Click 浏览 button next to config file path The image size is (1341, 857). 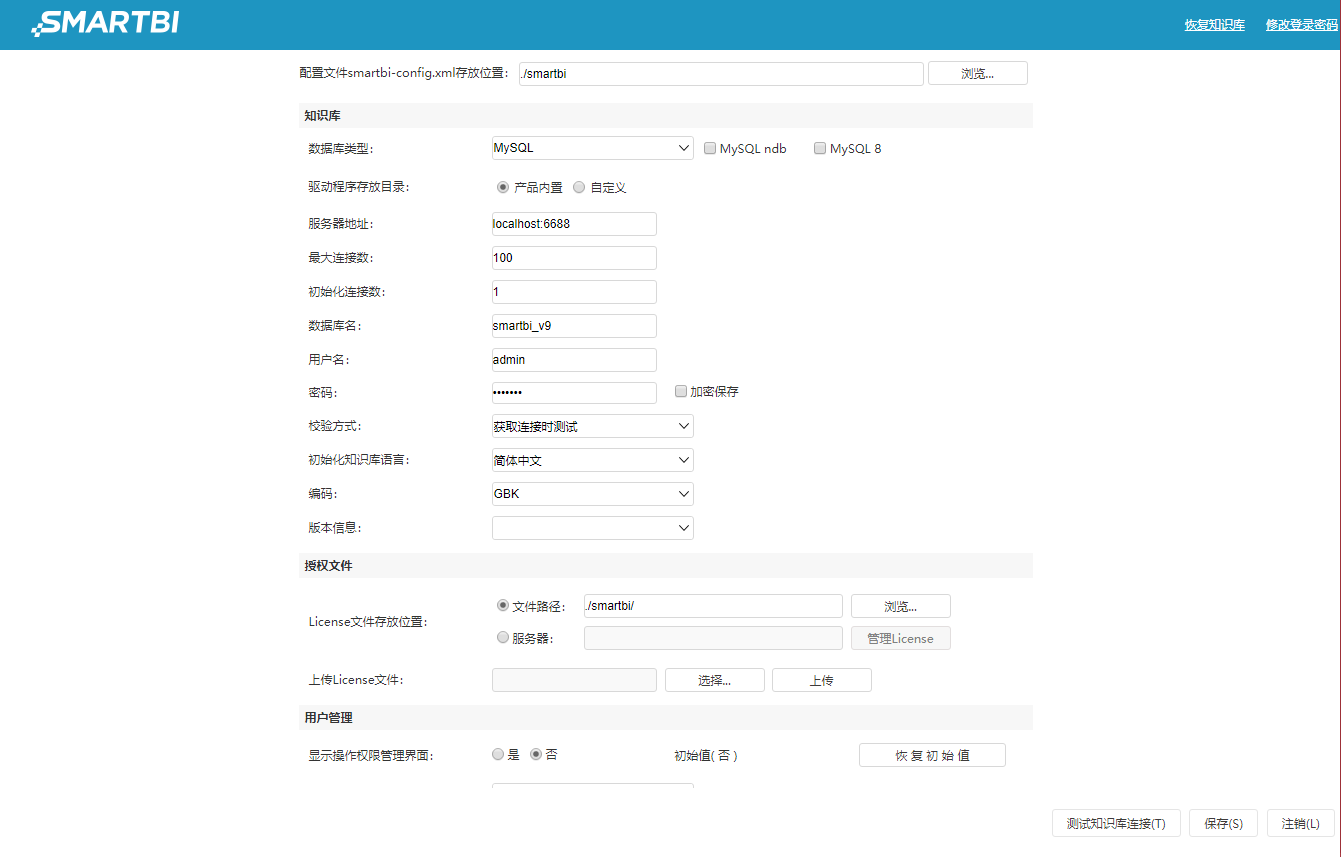pos(978,73)
